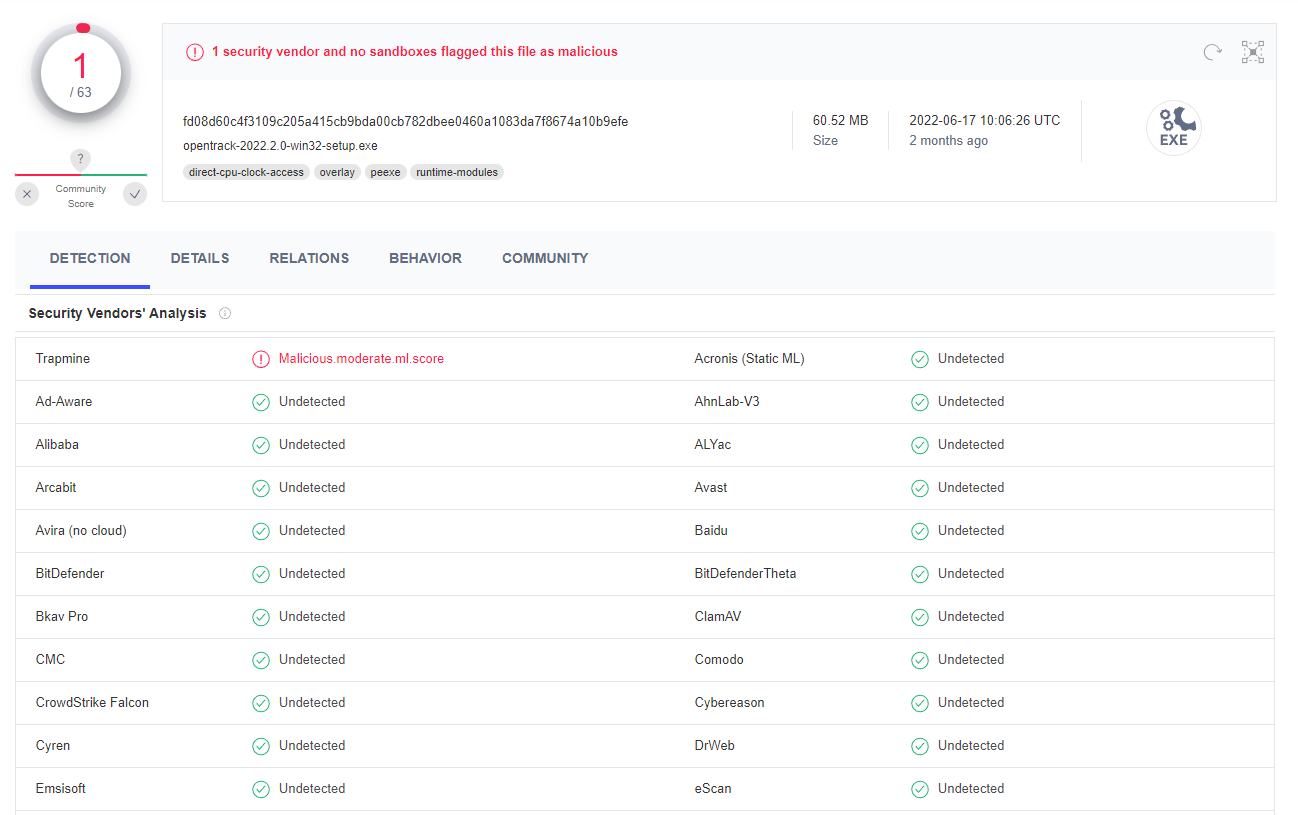
Task: Click the red-green Community Score bar
Action: tap(80, 175)
